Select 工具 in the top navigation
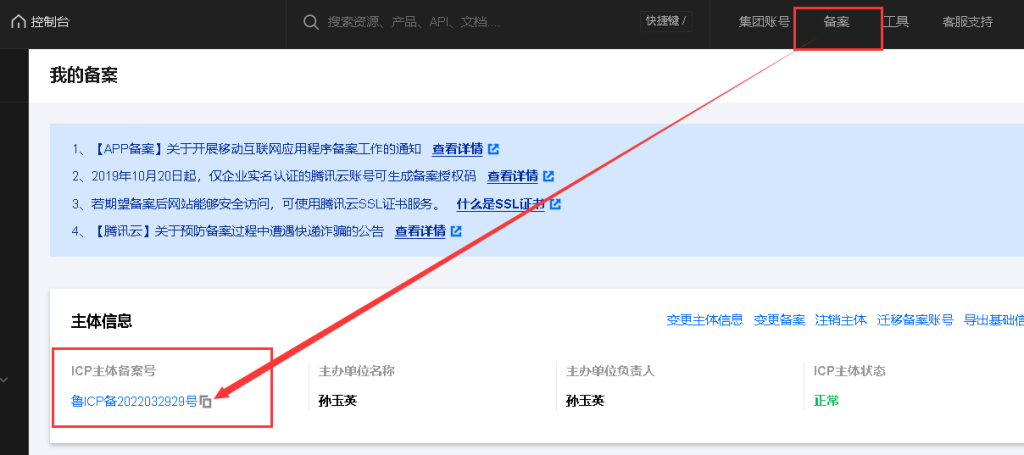1024x455 pixels. tap(895, 22)
